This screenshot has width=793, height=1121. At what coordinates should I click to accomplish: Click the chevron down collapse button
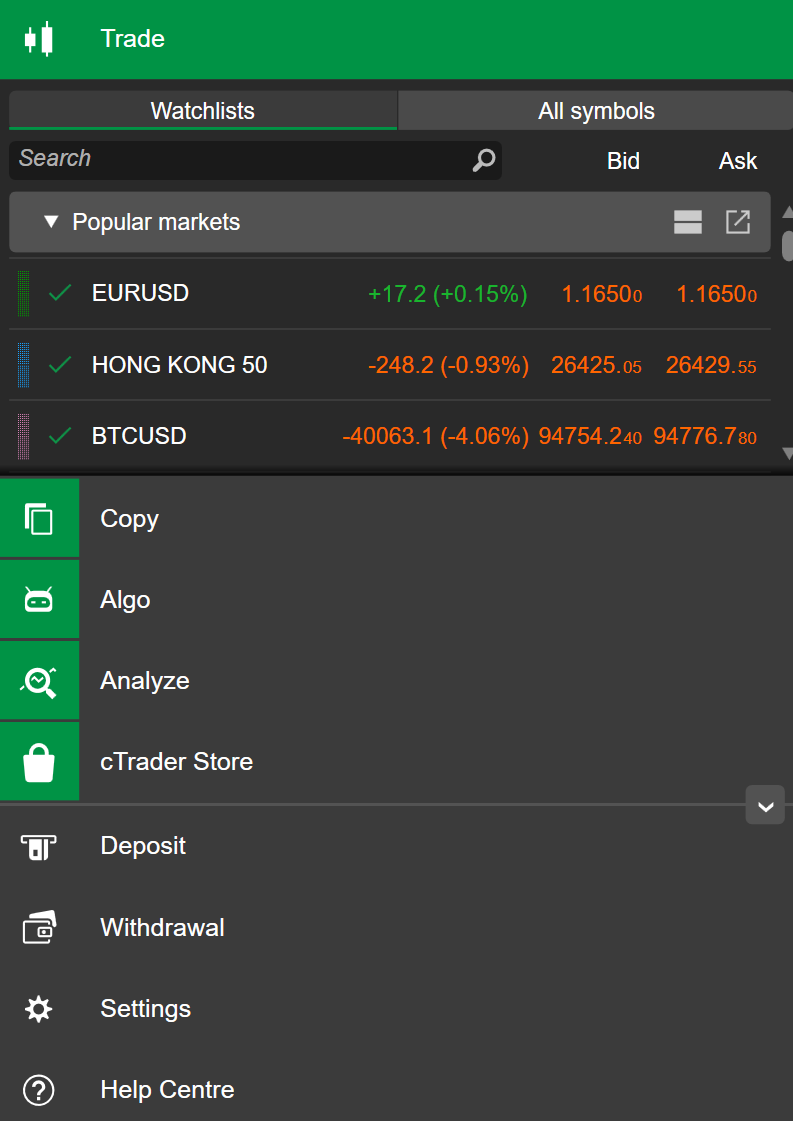pos(765,806)
